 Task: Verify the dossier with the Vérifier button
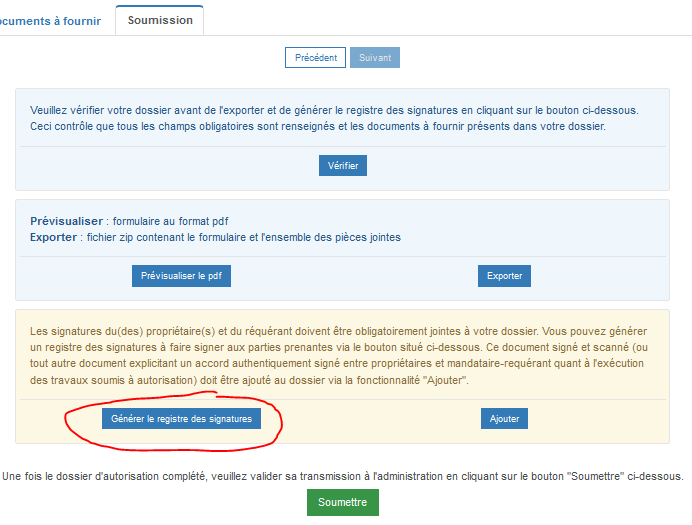[343, 165]
